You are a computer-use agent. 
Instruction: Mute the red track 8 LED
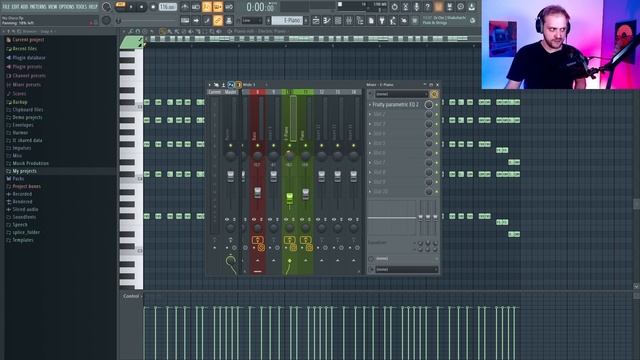coord(258,145)
